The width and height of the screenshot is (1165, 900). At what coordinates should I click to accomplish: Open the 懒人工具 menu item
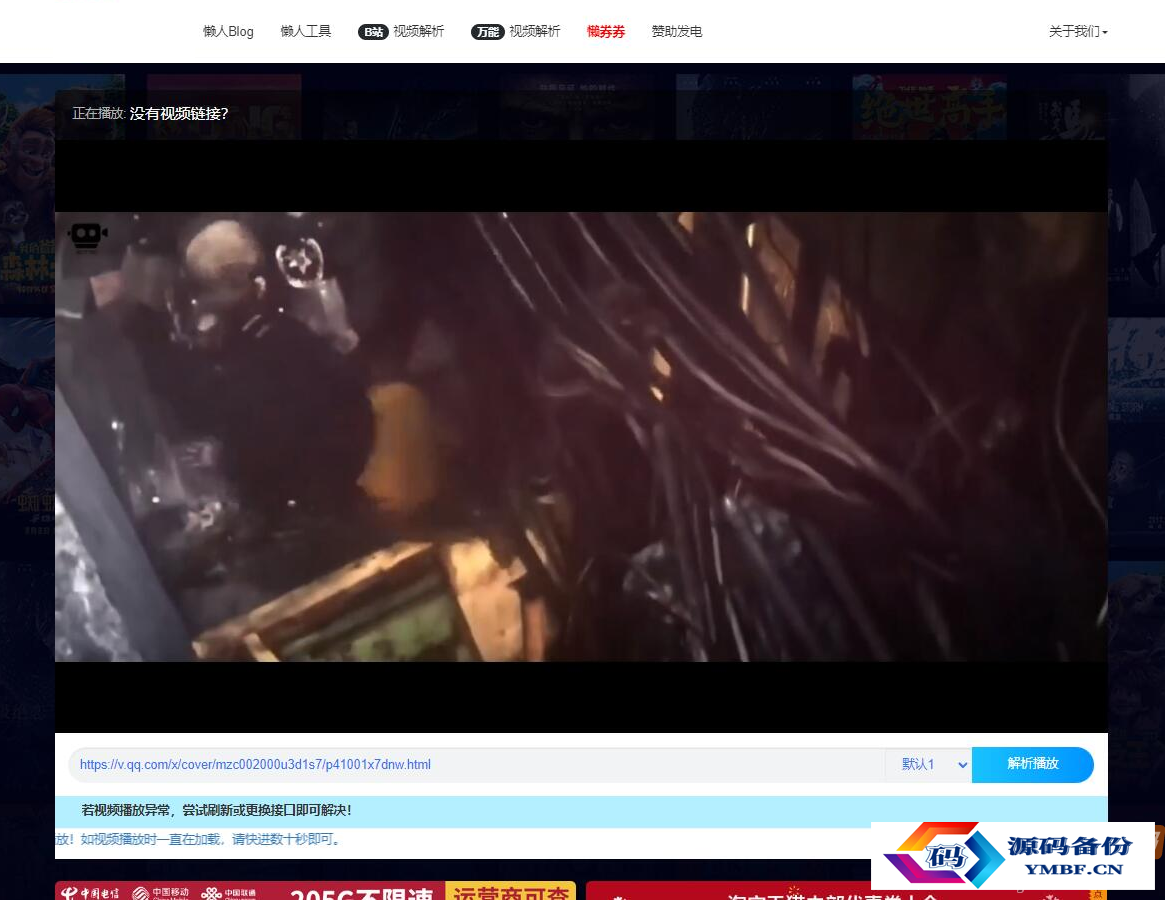(305, 31)
